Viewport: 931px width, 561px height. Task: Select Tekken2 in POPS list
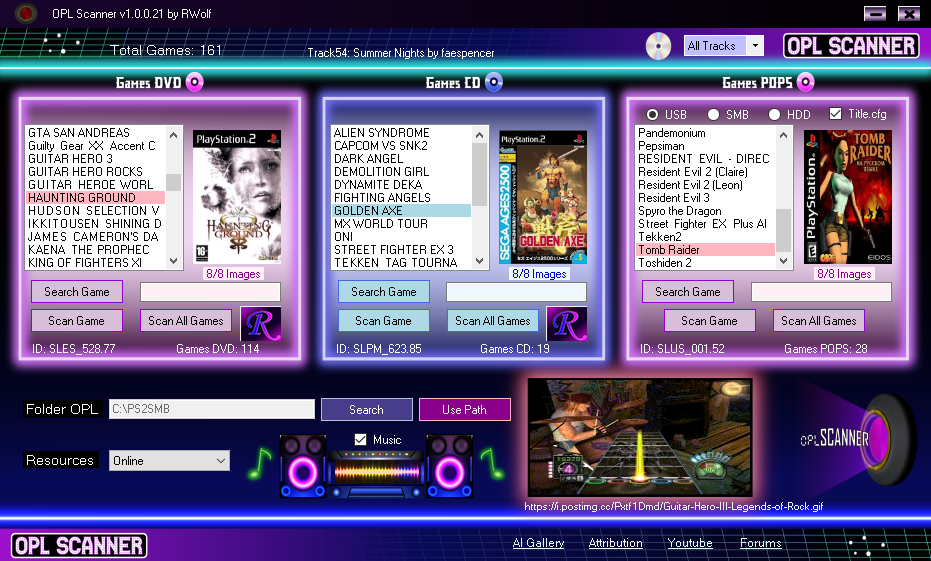pyautogui.click(x=705, y=236)
